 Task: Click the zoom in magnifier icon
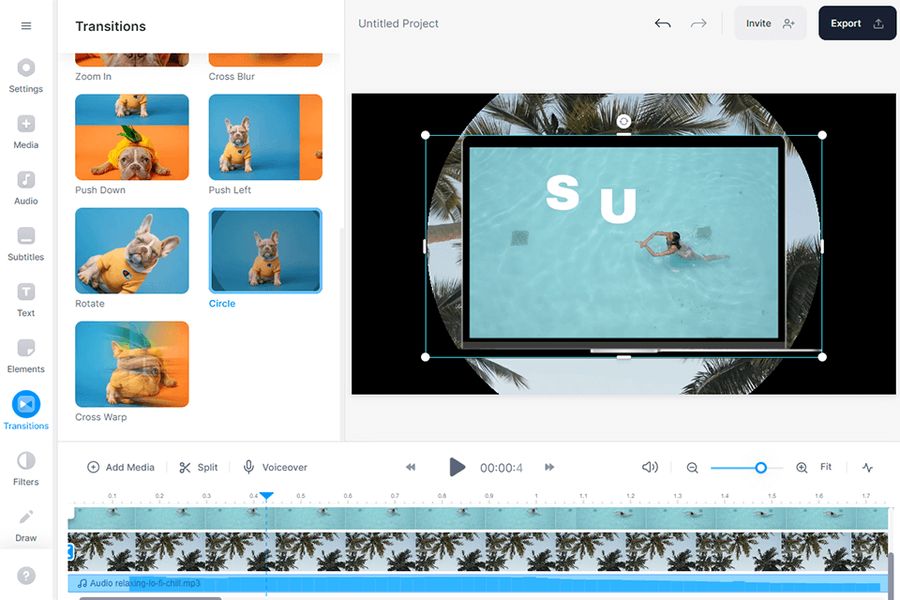tap(801, 467)
